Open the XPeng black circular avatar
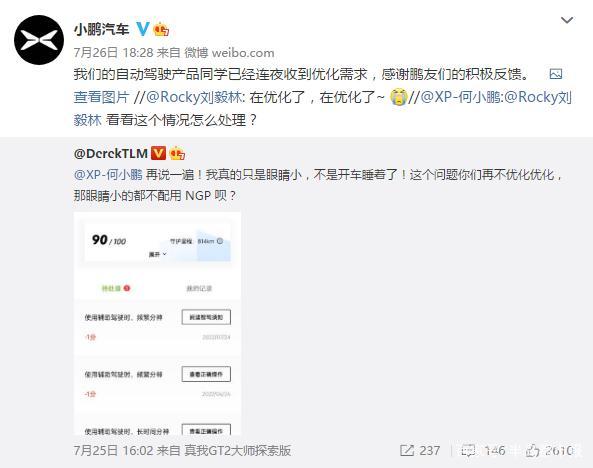Image resolution: width=593 pixels, height=468 pixels. 39,40
